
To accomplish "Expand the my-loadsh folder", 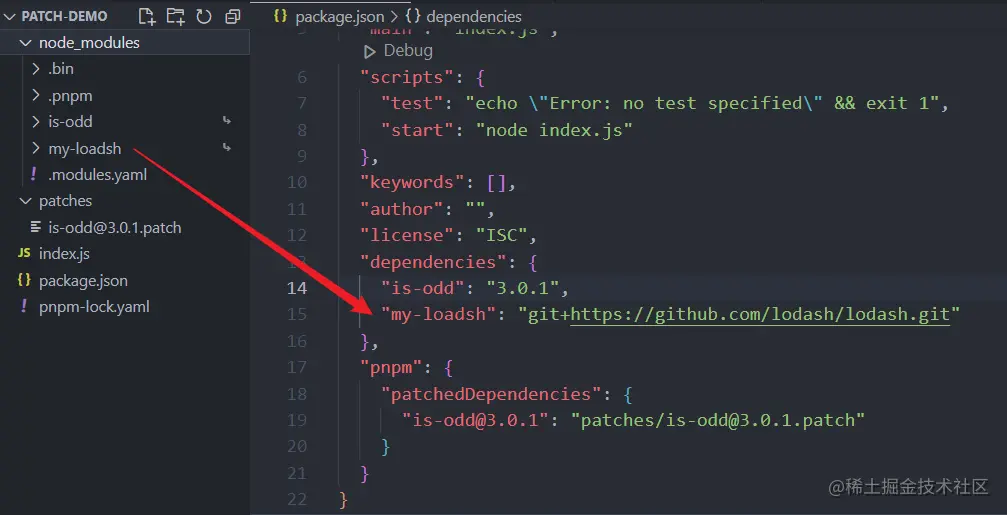I will pos(36,148).
